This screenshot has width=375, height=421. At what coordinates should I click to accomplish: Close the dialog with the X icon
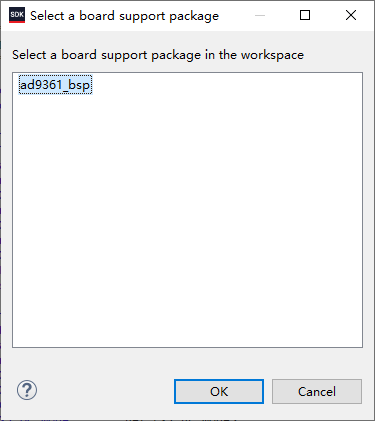351,15
